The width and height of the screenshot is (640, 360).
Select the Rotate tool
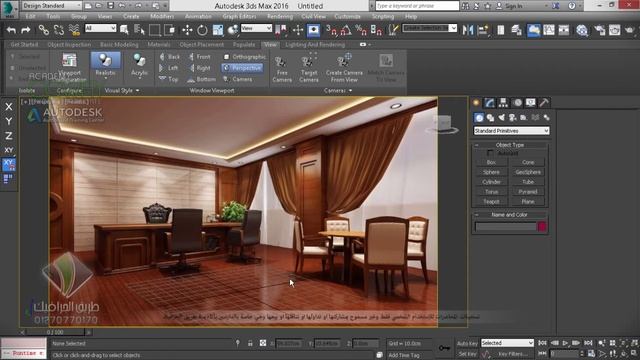202,30
